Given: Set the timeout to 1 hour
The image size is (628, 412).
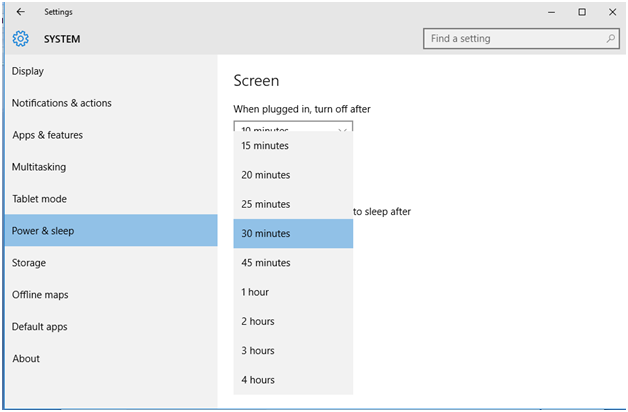Looking at the screenshot, I should click(292, 292).
